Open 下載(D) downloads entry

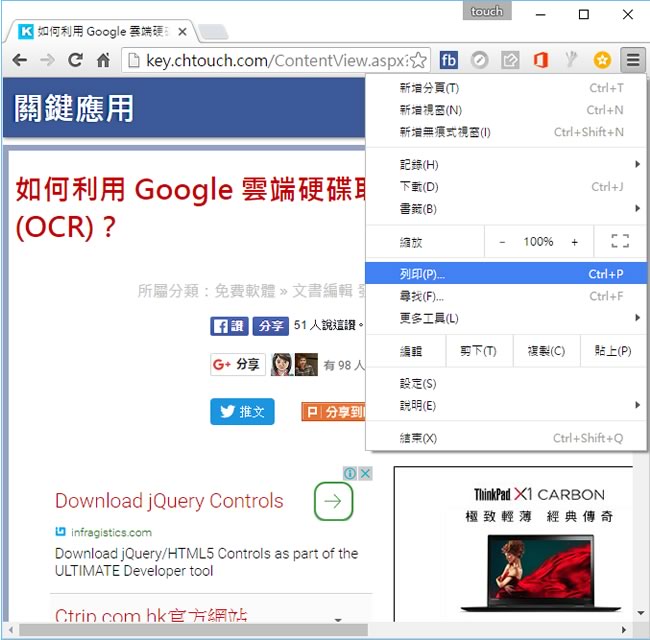(506, 187)
